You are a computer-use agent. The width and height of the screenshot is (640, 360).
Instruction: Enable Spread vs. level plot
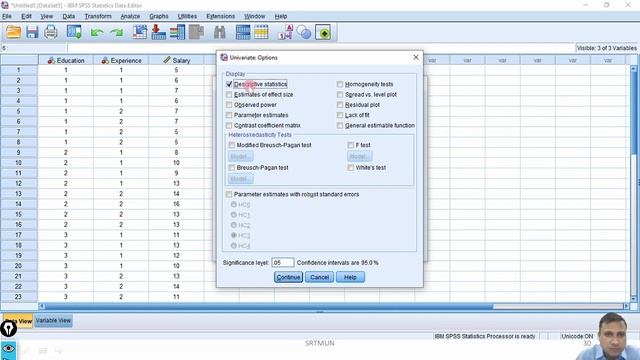click(340, 94)
